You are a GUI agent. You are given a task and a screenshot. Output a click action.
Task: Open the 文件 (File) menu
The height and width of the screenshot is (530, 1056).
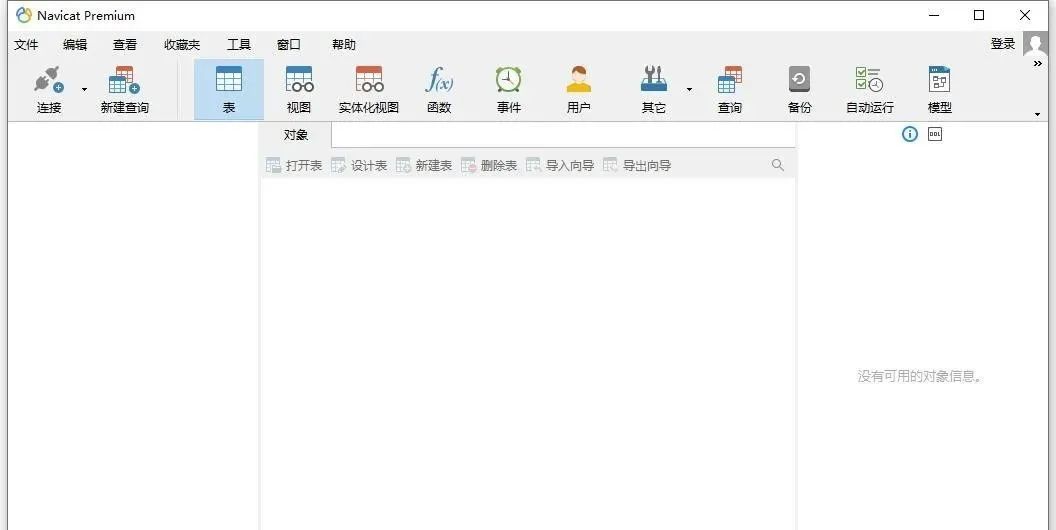click(26, 45)
